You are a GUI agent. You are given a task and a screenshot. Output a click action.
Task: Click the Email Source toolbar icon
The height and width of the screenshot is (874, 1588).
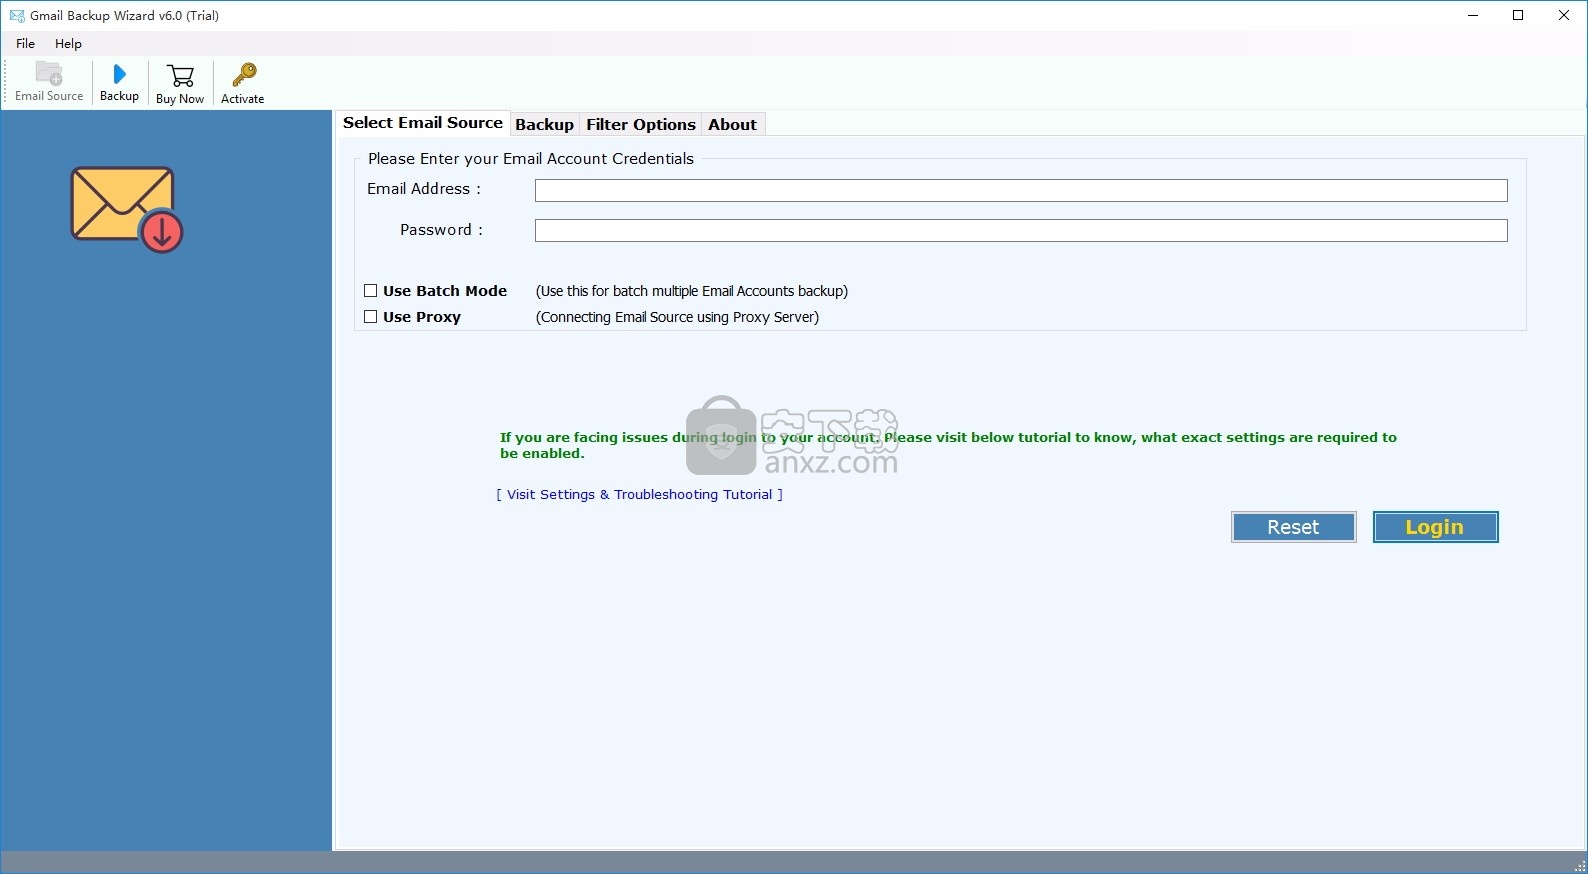[49, 82]
